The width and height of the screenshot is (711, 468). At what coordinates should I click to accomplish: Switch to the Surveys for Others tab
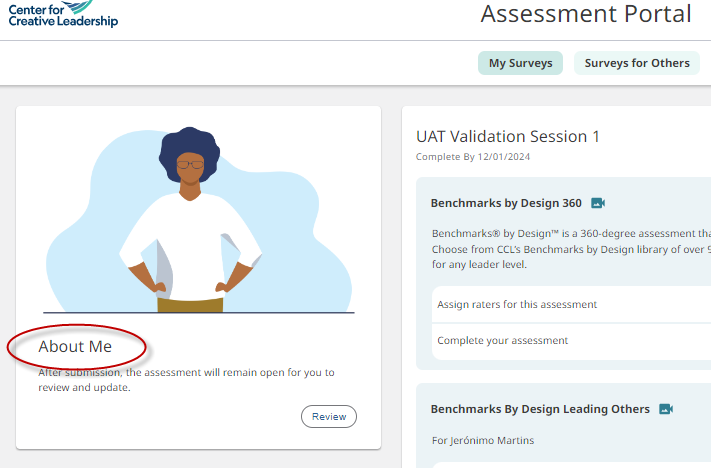(637, 63)
